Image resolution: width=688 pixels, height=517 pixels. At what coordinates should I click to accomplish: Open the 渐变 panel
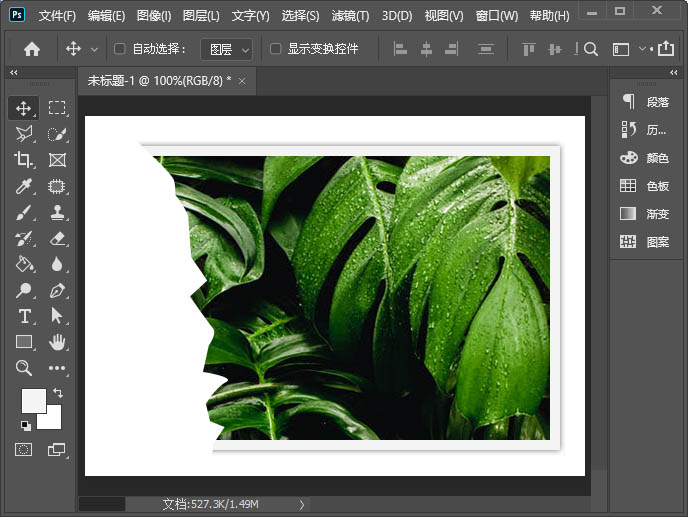point(645,214)
